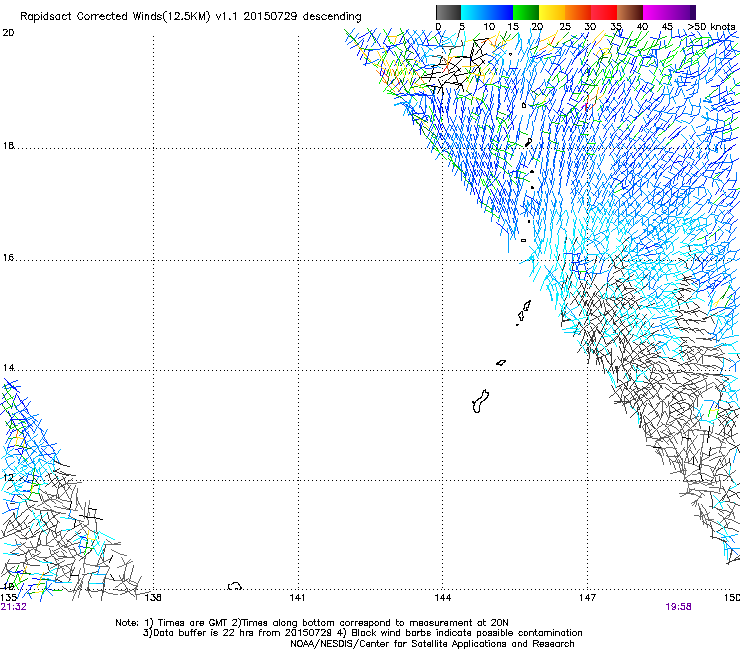Image resolution: width=740 pixels, height=650 pixels.
Task: Click the '40' legend scale label
Action: [x=642, y=26]
